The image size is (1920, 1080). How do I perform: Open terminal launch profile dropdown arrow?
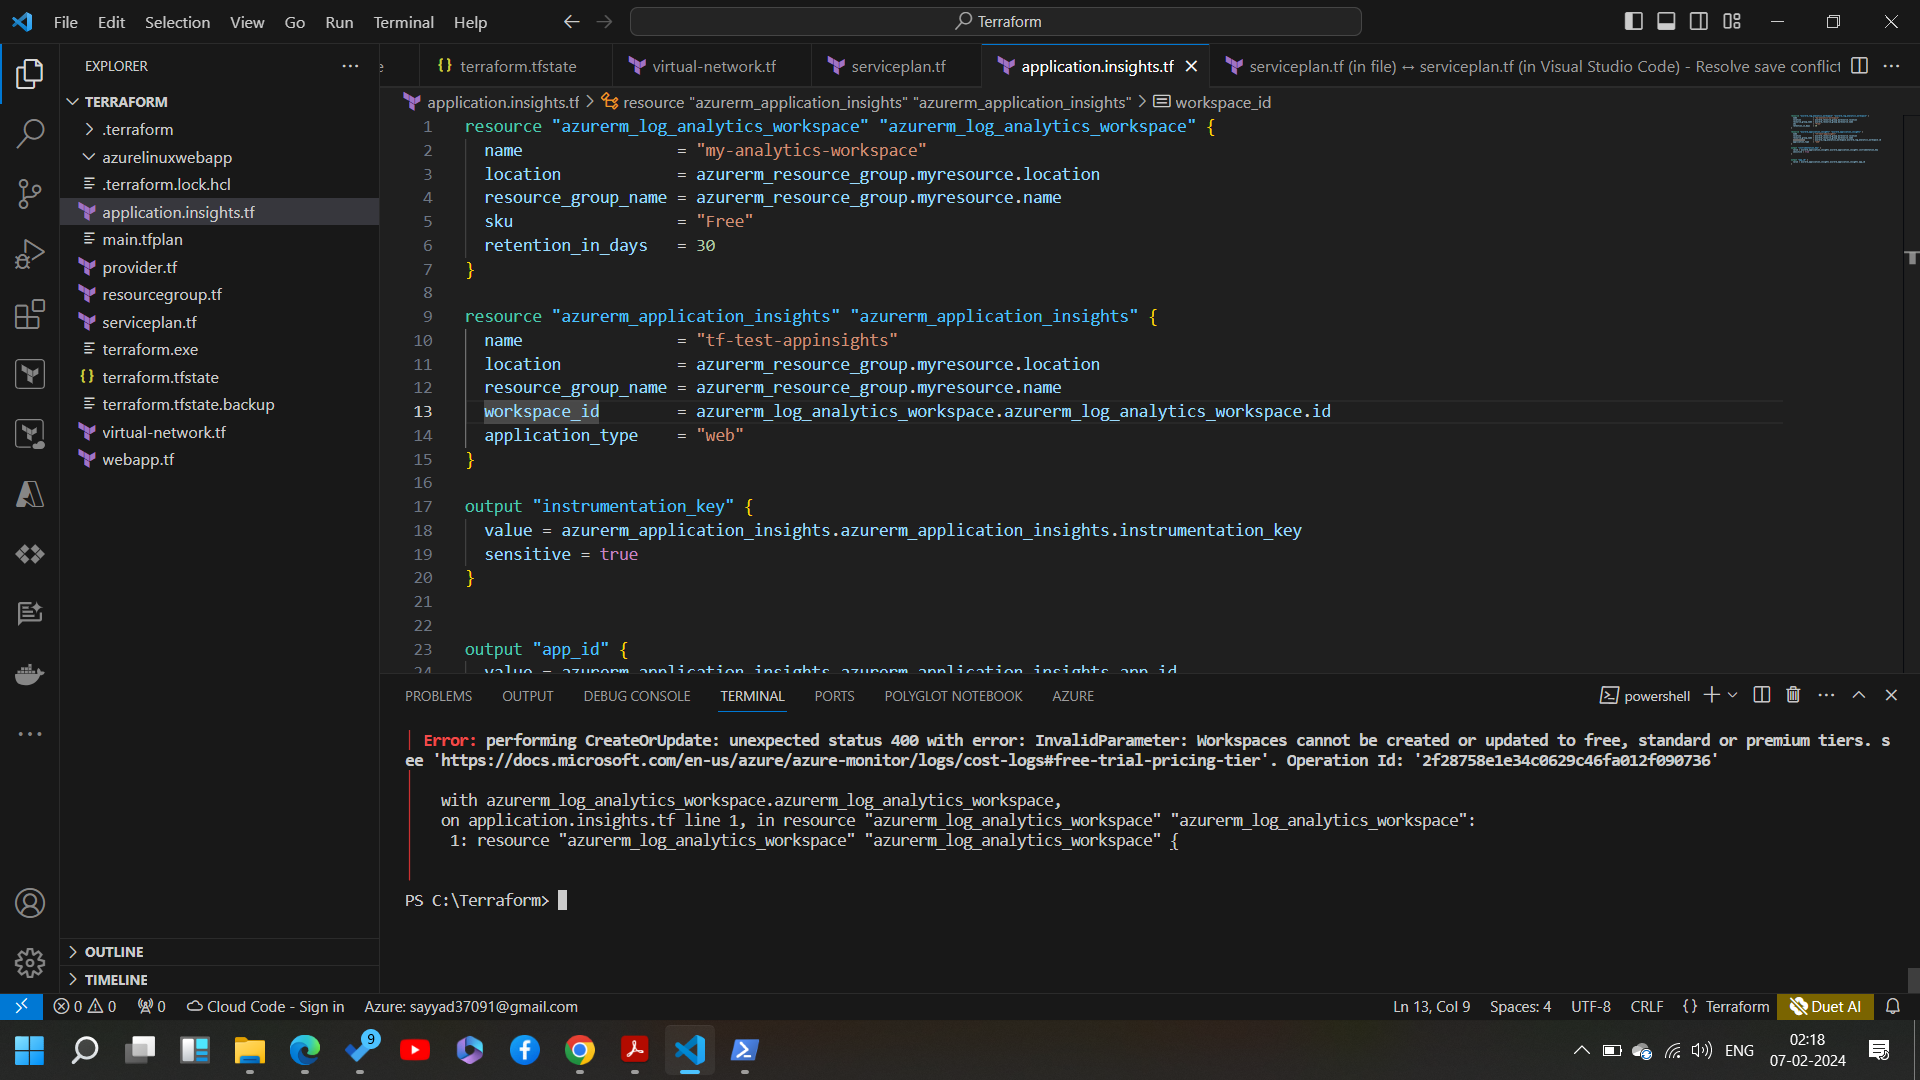point(1732,695)
